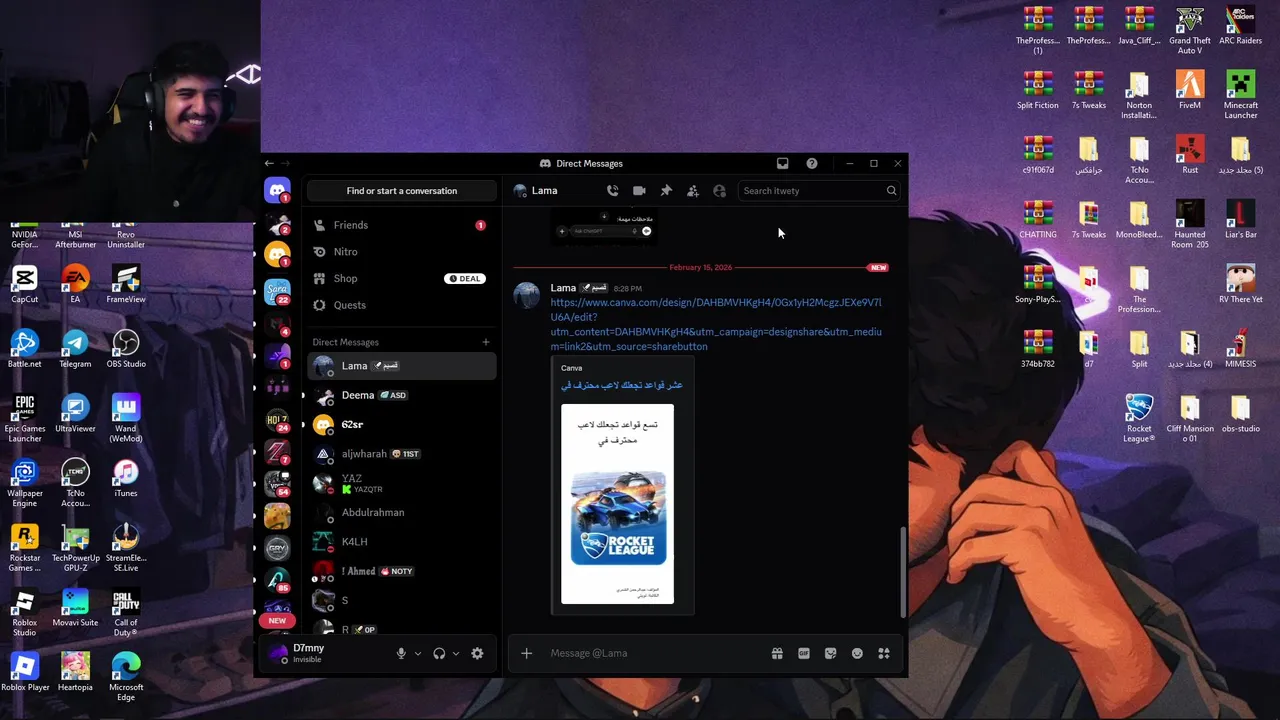Open Wallpaper Engine desktop icon

click(24, 483)
